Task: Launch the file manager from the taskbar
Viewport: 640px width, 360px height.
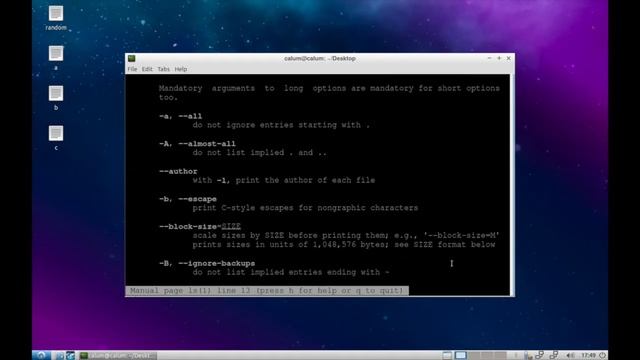Action: tap(60, 356)
